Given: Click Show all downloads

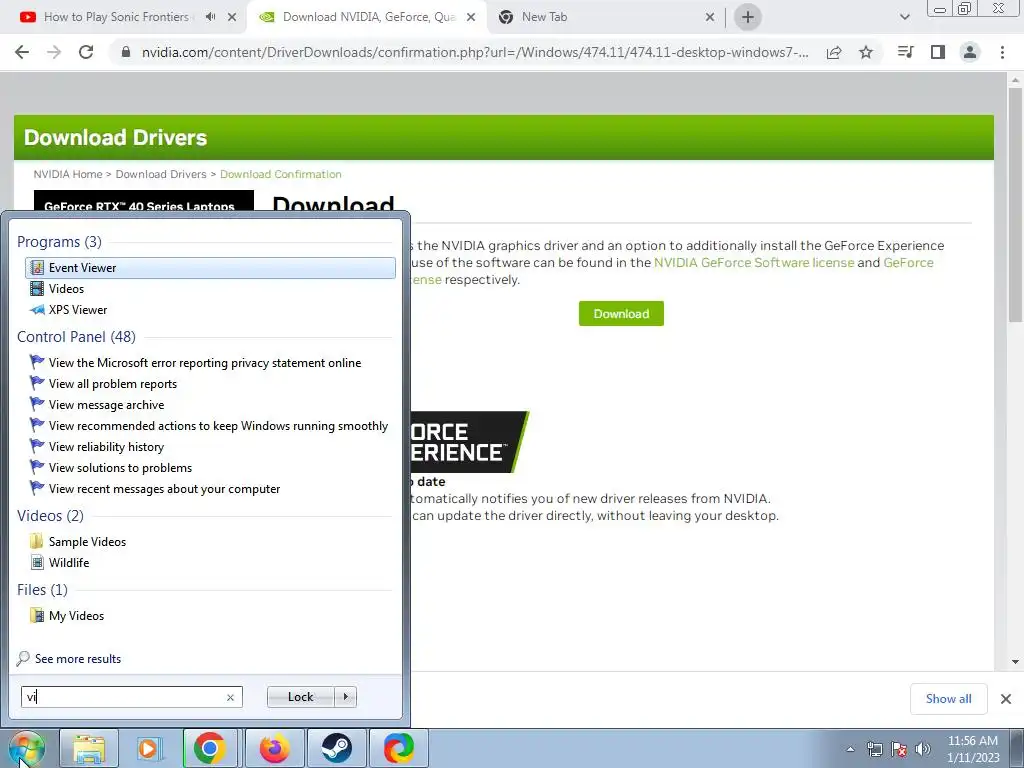Looking at the screenshot, I should click(x=948, y=699).
